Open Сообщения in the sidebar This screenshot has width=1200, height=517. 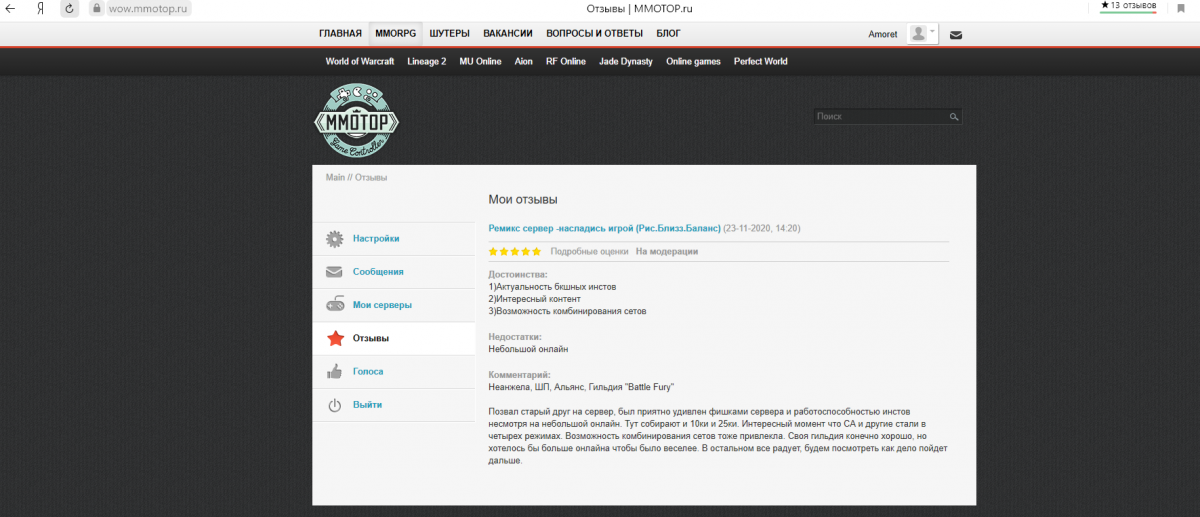(377, 272)
